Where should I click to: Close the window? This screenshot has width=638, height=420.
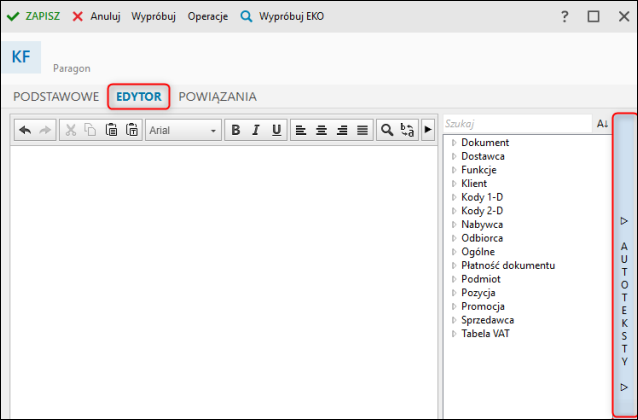coord(624,17)
